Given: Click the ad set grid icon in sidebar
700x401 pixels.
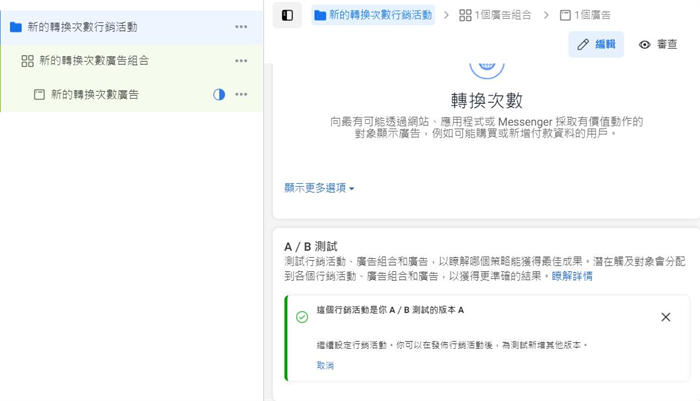Looking at the screenshot, I should [27, 61].
